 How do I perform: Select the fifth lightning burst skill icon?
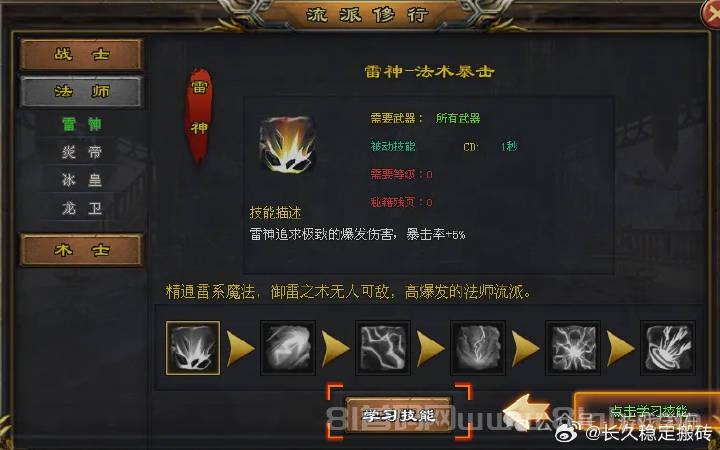(573, 348)
